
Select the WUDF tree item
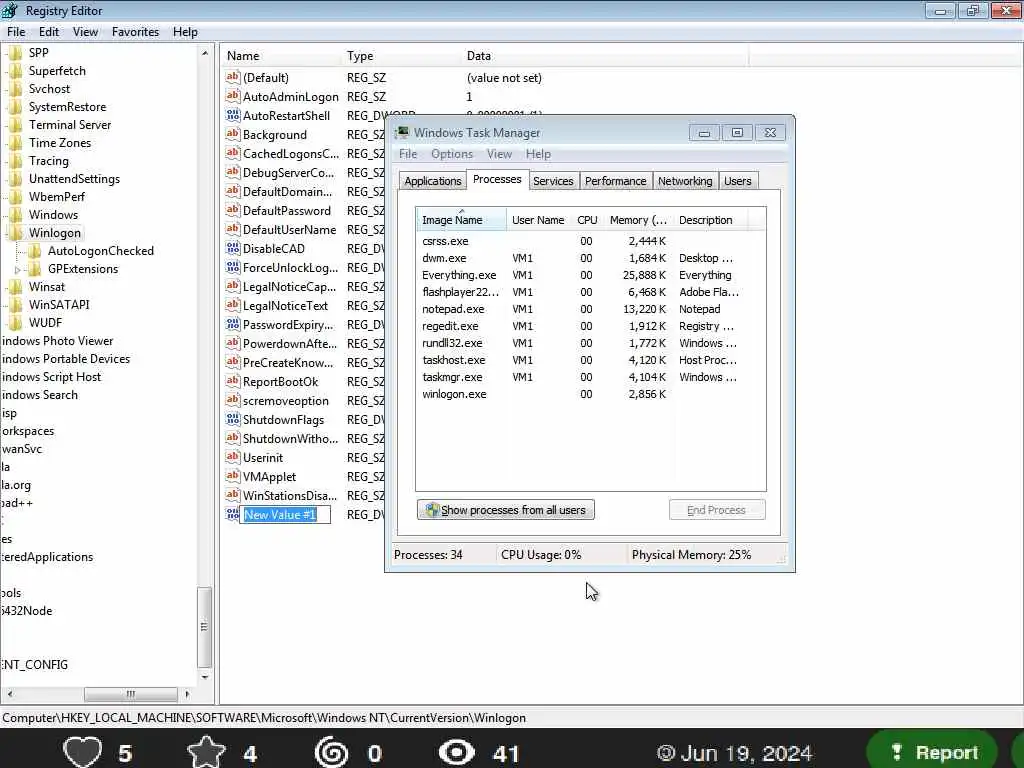45,323
